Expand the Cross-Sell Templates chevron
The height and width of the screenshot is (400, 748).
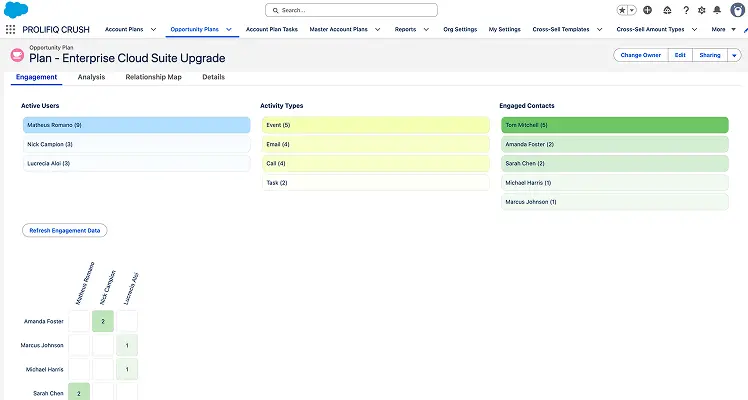click(x=600, y=30)
